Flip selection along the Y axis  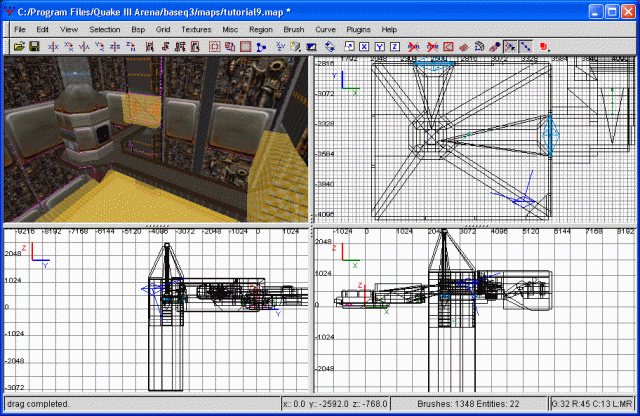[x=84, y=47]
